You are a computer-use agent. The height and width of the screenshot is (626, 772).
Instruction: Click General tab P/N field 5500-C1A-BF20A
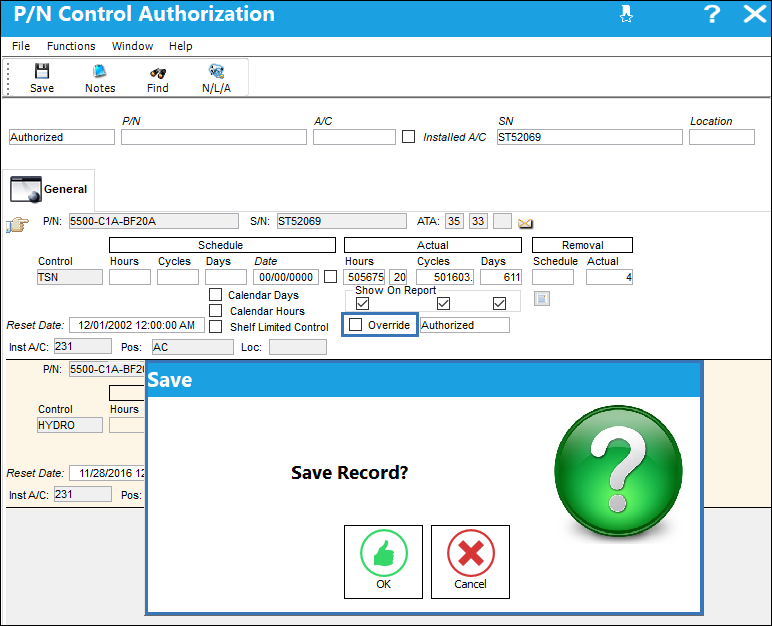pyautogui.click(x=154, y=221)
